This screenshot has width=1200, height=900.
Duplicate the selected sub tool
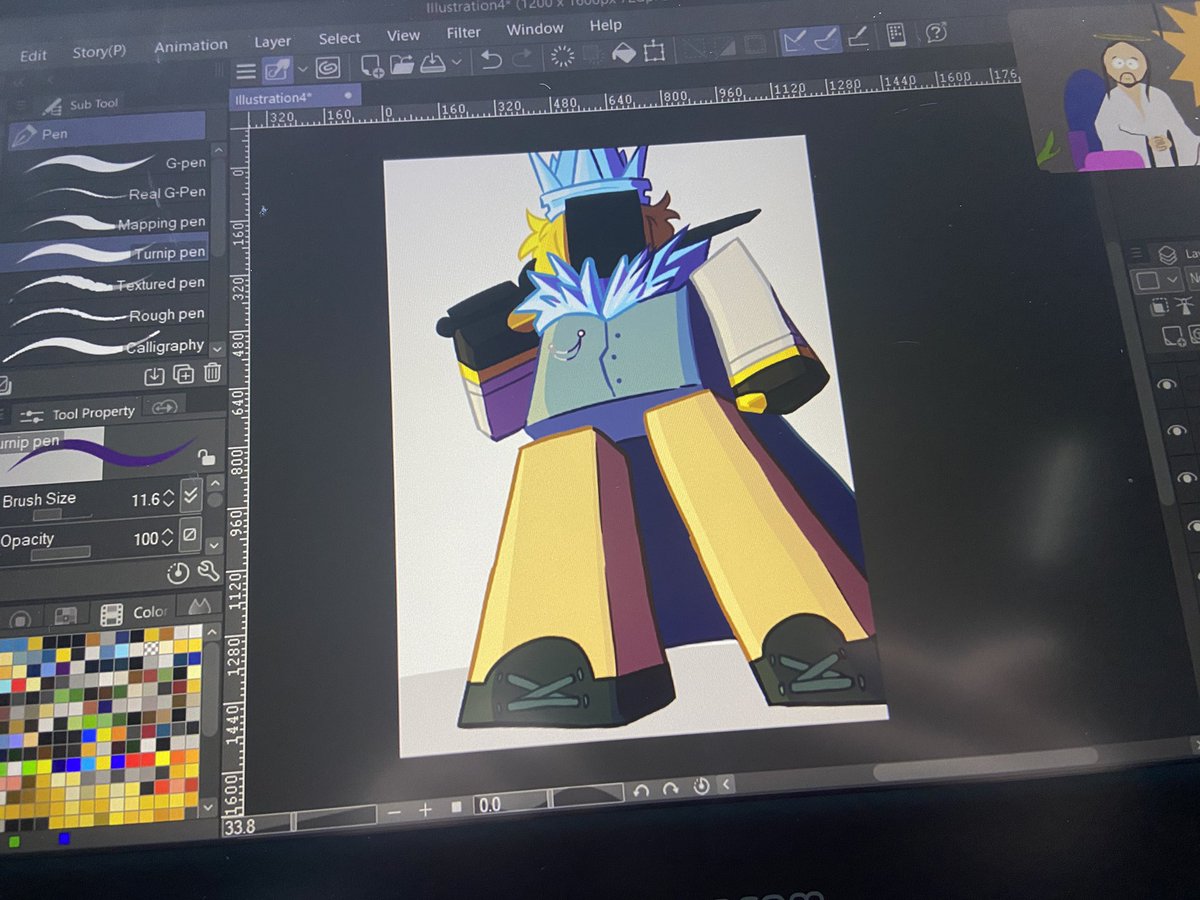(x=184, y=375)
